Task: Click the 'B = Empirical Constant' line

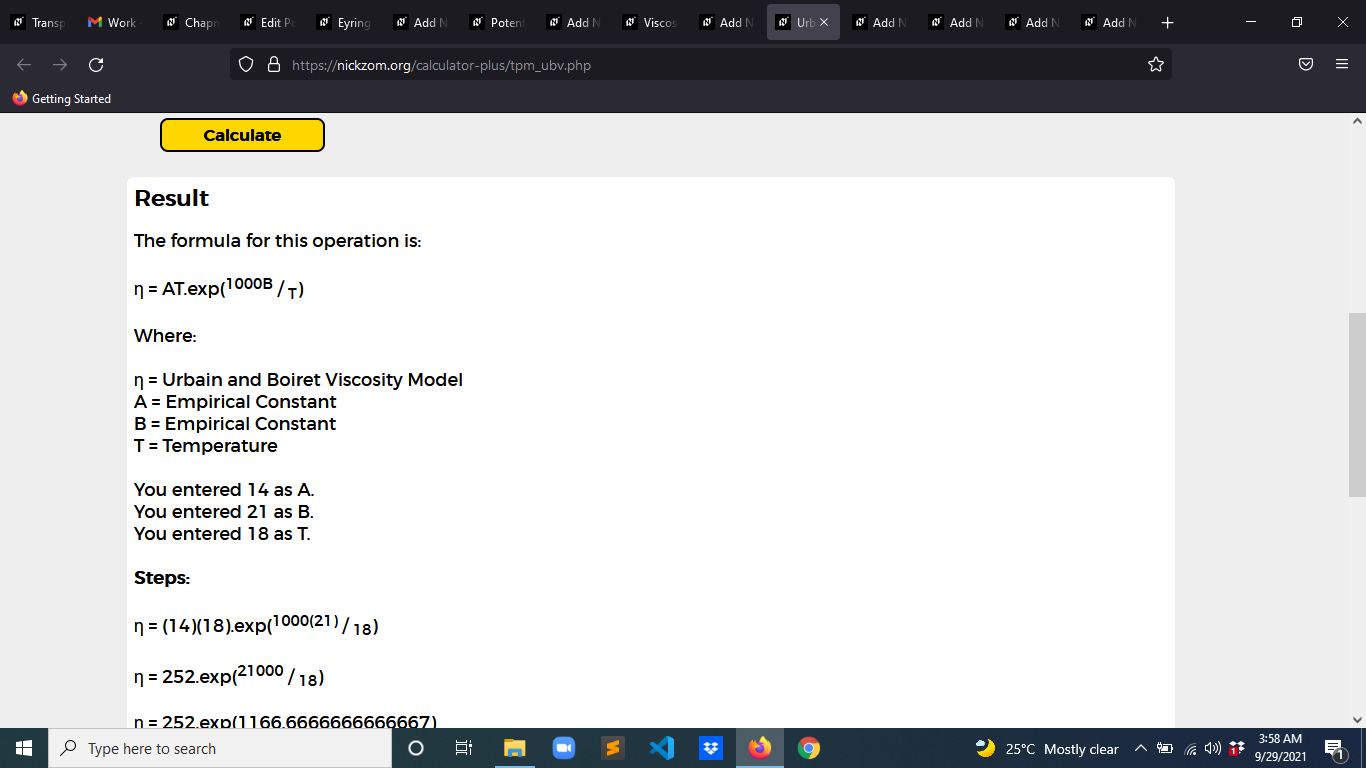Action: tap(235, 424)
